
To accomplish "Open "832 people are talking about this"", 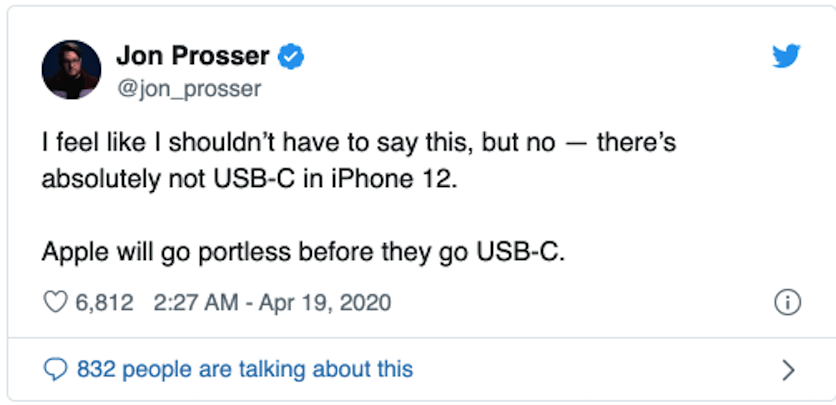I will coord(244,369).
